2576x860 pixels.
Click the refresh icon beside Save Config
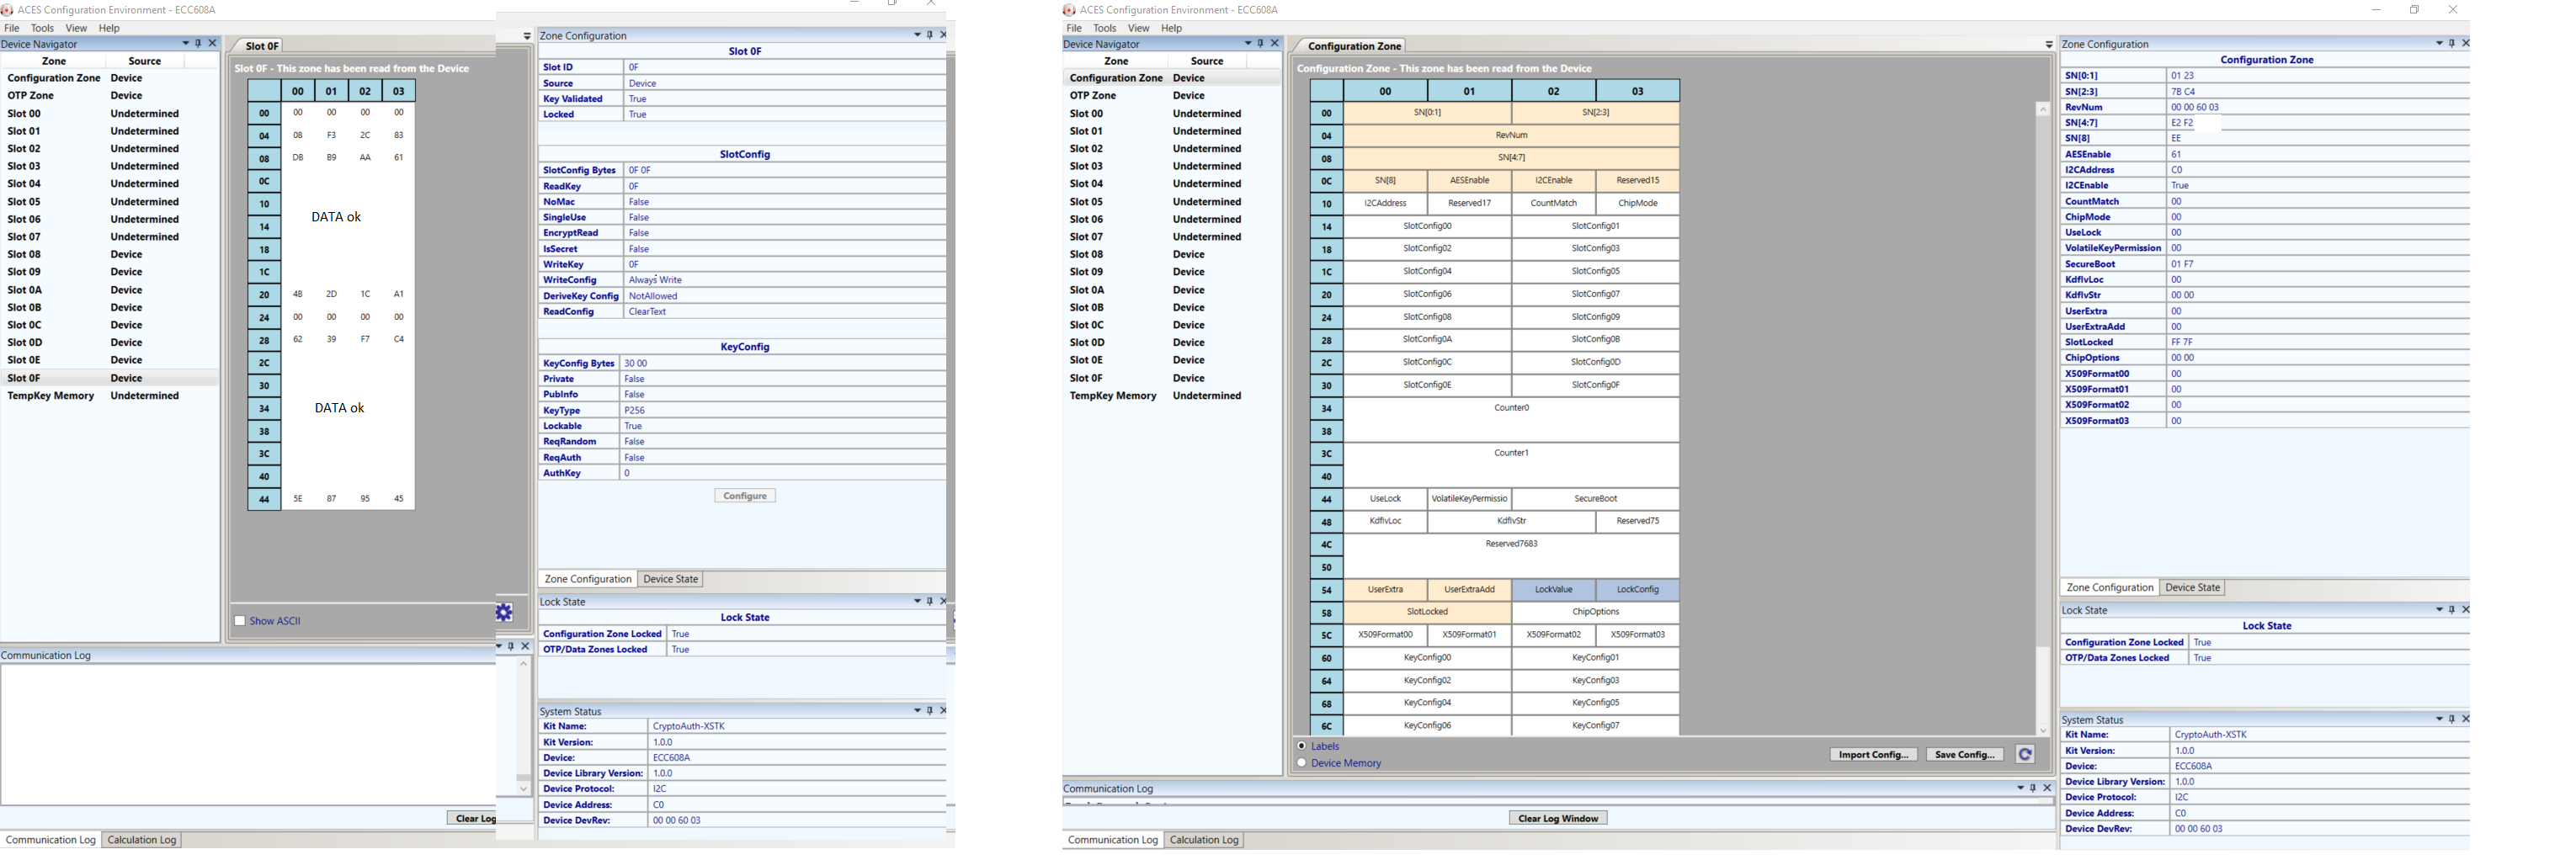coord(2024,755)
